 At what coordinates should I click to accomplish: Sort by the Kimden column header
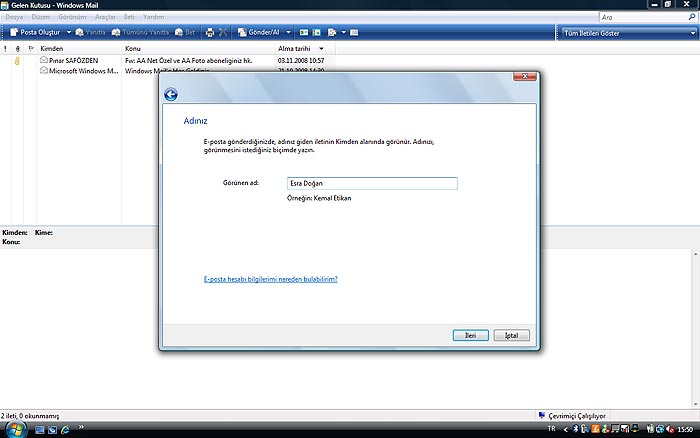[79, 48]
